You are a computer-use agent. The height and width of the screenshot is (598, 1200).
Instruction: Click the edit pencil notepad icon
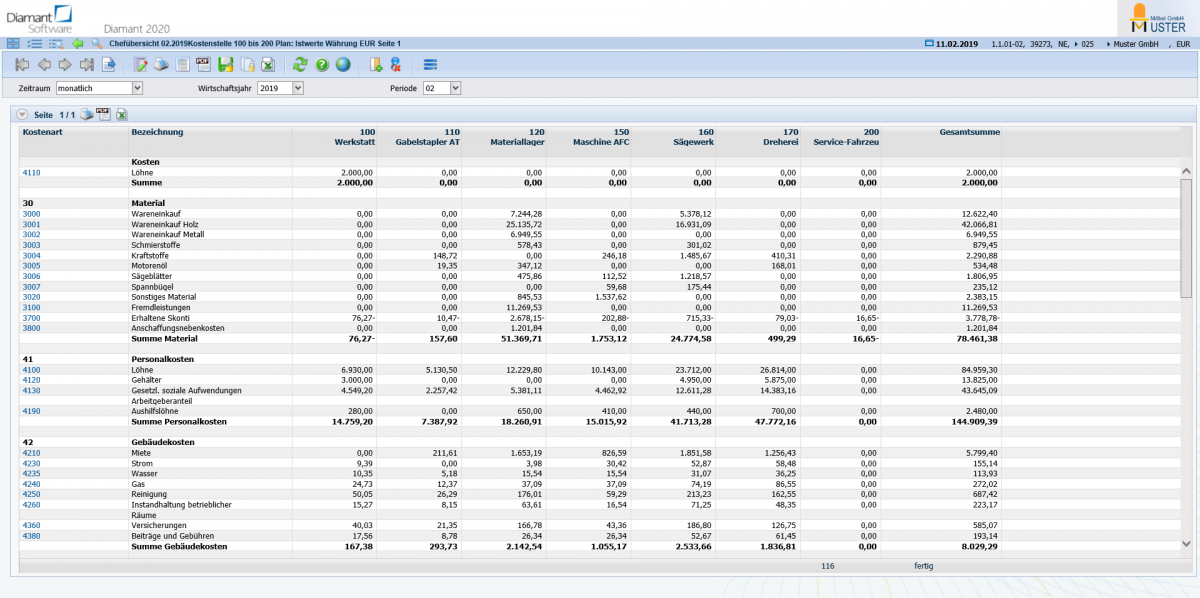[140, 65]
